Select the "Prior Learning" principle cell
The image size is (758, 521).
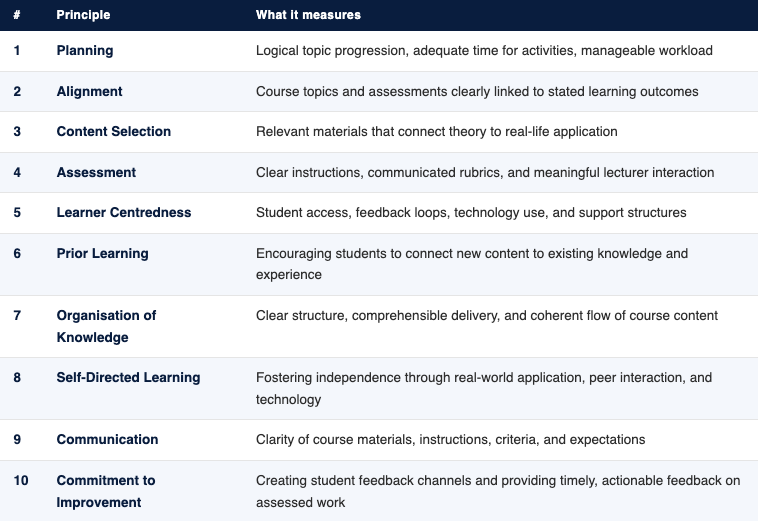pos(102,253)
